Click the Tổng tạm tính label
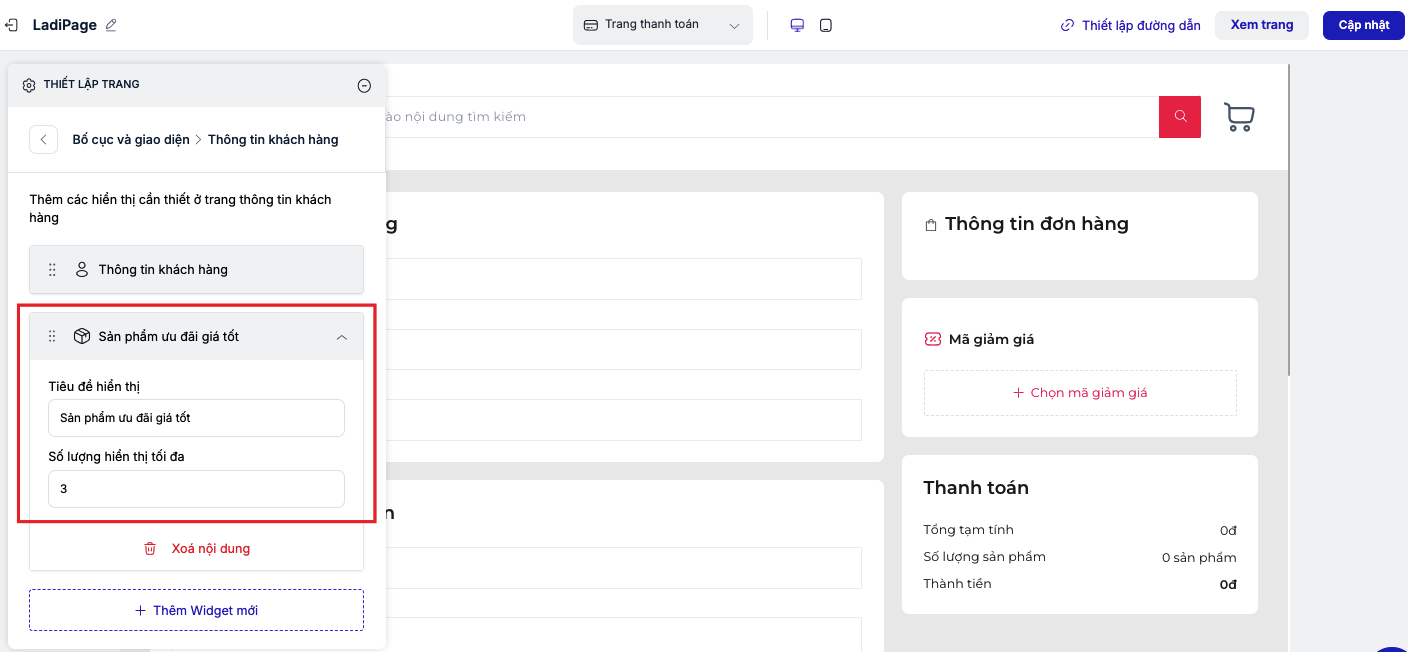Viewport: 1408px width, 652px height. click(969, 530)
